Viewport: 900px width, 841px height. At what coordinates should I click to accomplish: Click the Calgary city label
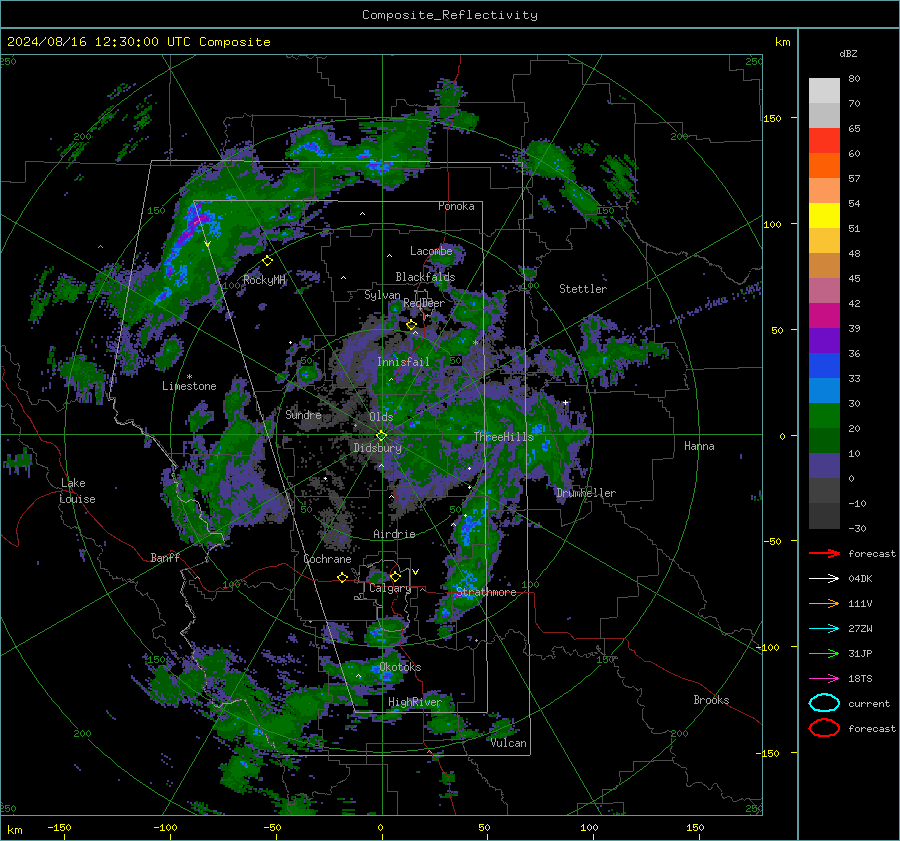tap(390, 588)
